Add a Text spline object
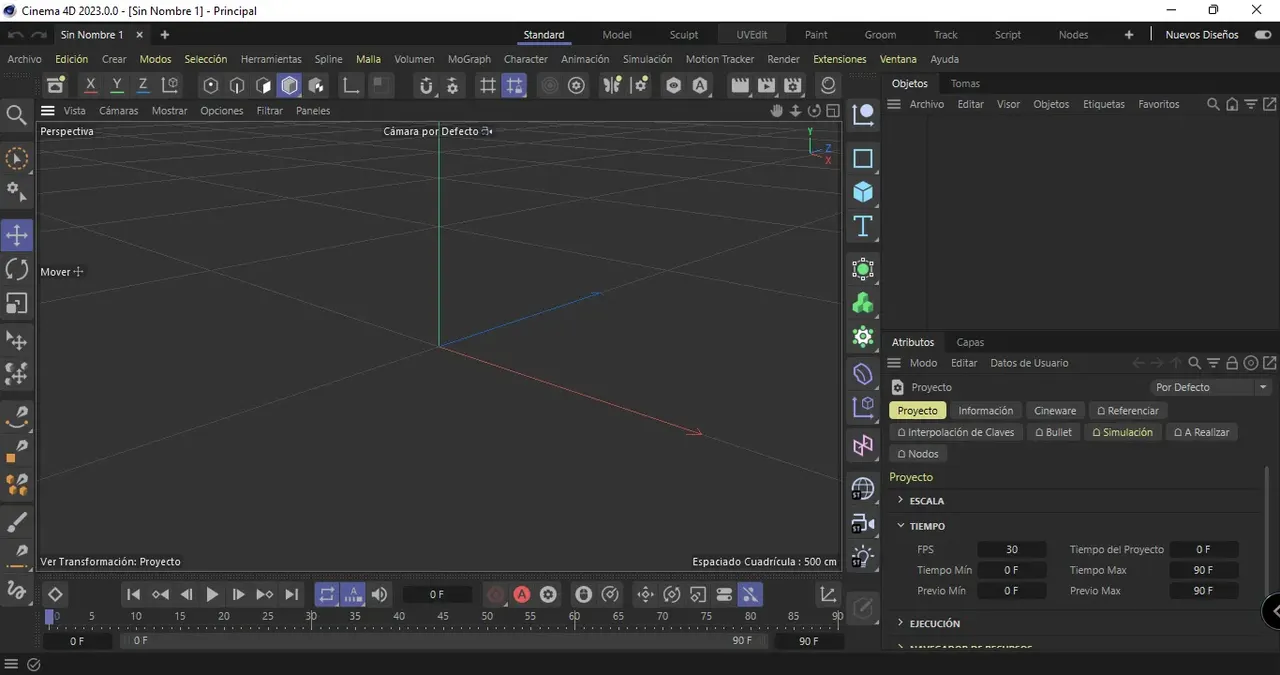Viewport: 1280px width, 675px height. coord(863,226)
